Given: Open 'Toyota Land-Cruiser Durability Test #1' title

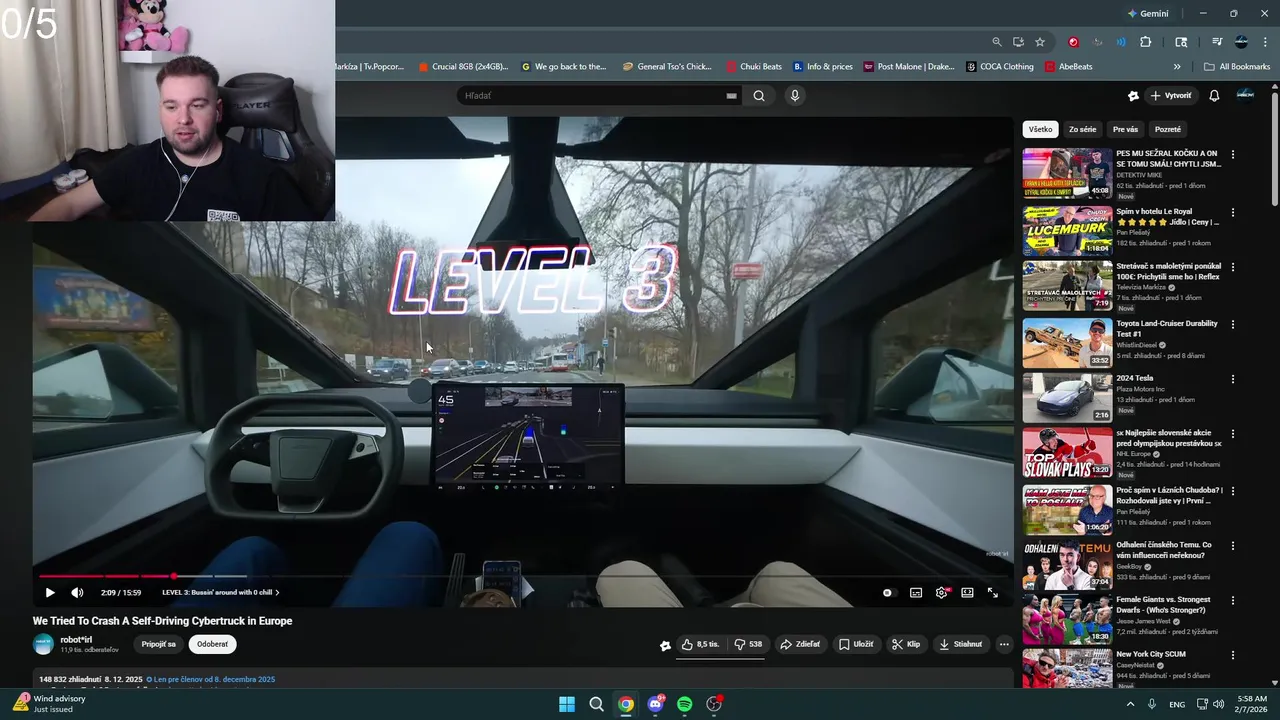Looking at the screenshot, I should 1166,328.
